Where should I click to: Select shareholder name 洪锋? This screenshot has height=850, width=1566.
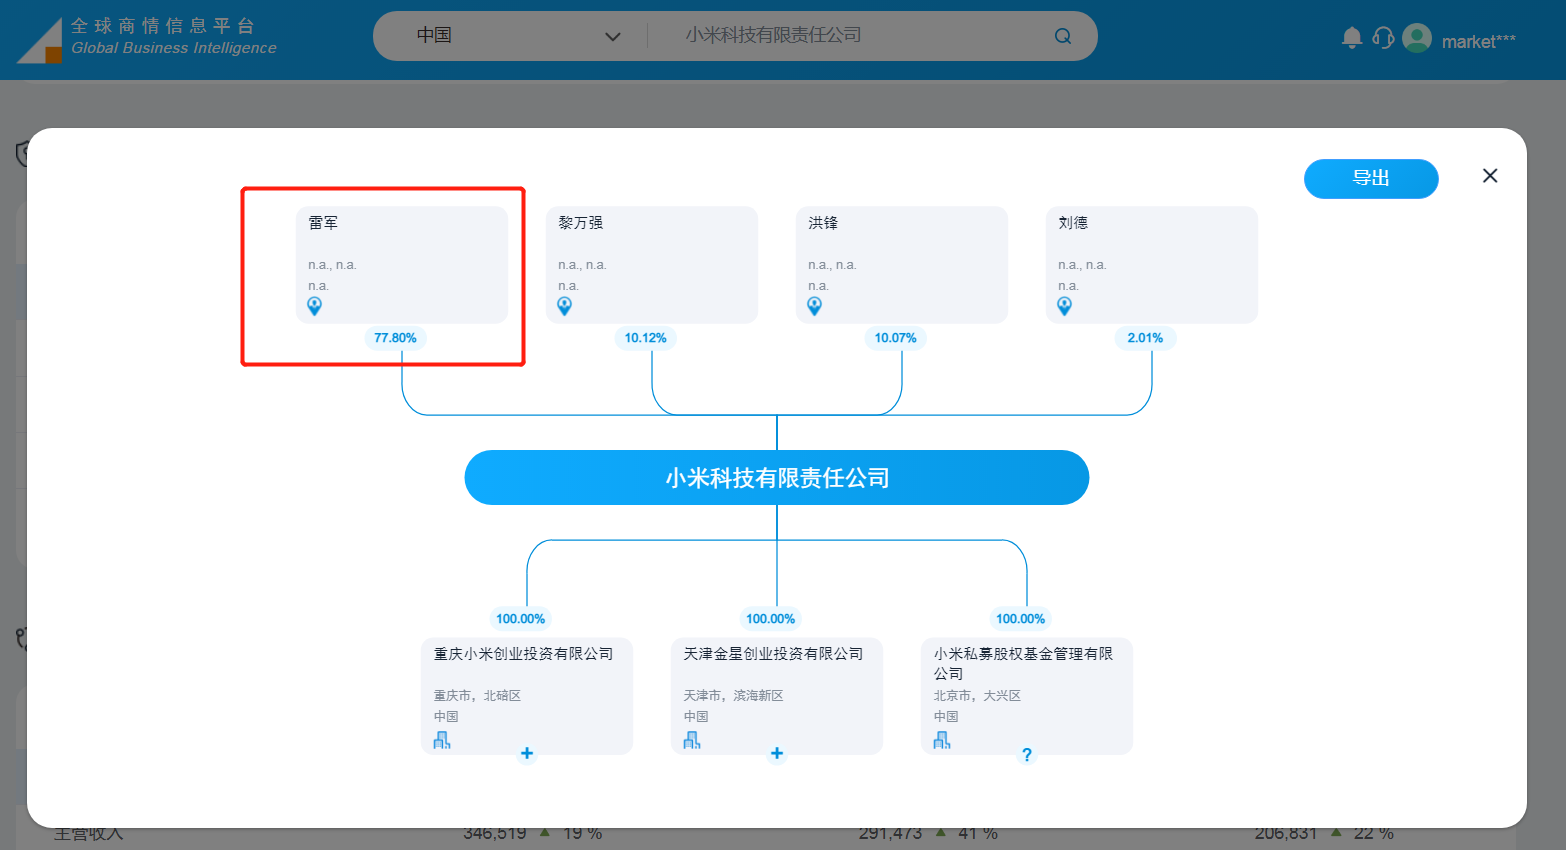click(823, 223)
